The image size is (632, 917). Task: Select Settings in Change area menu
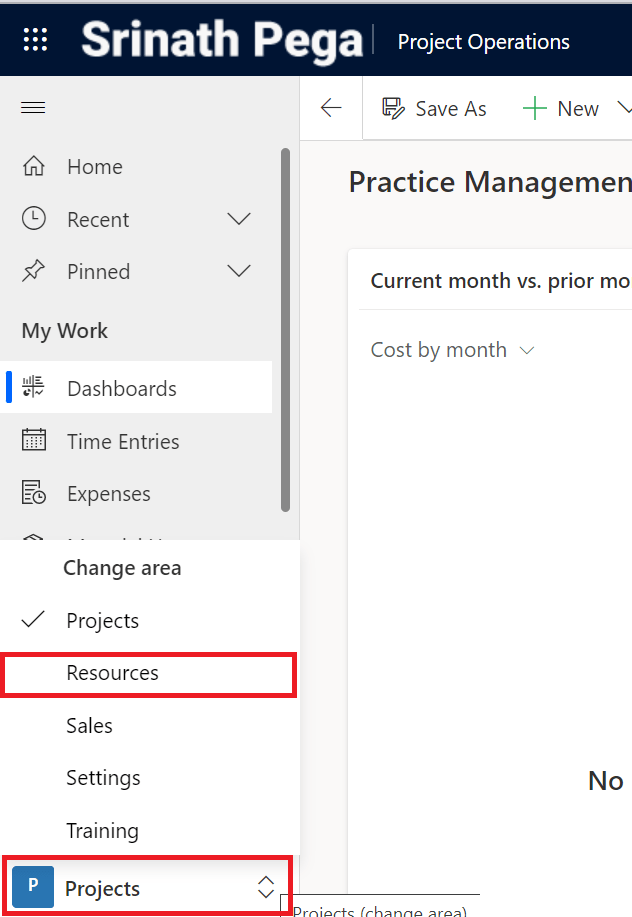tap(103, 778)
